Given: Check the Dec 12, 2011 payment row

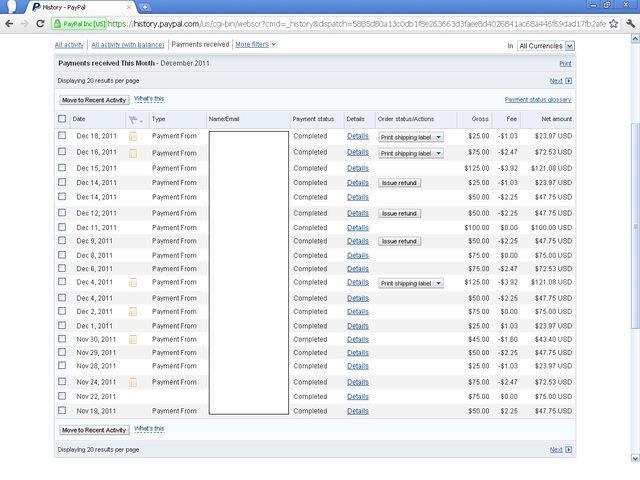Looking at the screenshot, I should point(62,213).
